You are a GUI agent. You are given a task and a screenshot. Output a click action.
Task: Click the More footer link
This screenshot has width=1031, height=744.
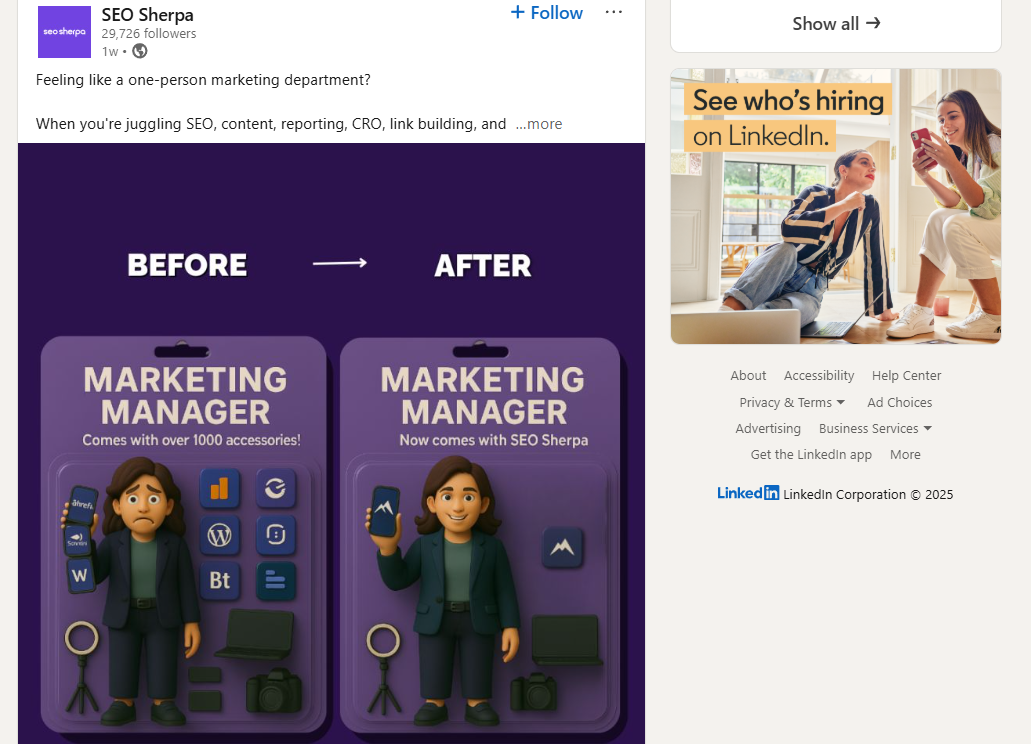(905, 454)
